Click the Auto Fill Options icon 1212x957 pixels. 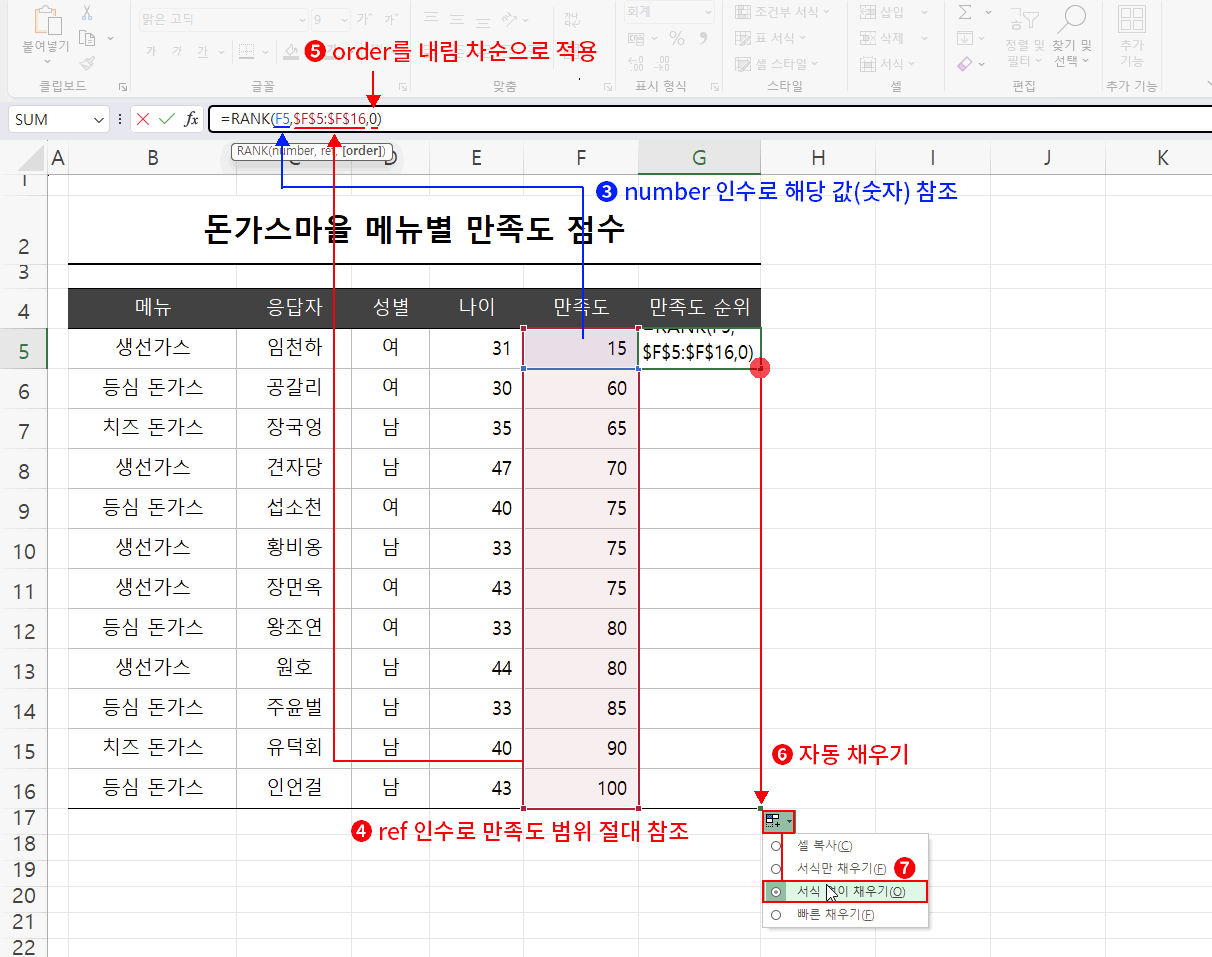[x=778, y=822]
